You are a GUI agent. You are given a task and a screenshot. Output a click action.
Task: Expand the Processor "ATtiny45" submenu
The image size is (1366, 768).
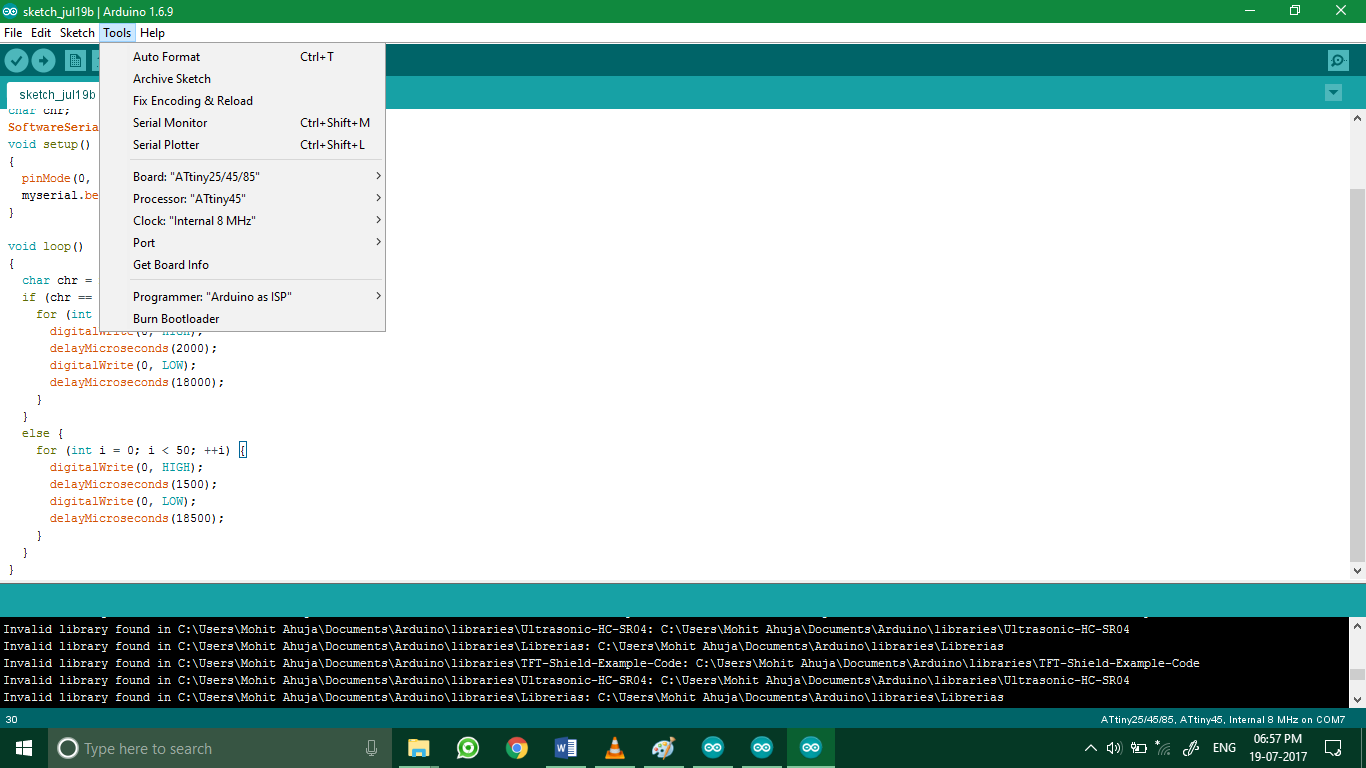(x=242, y=199)
